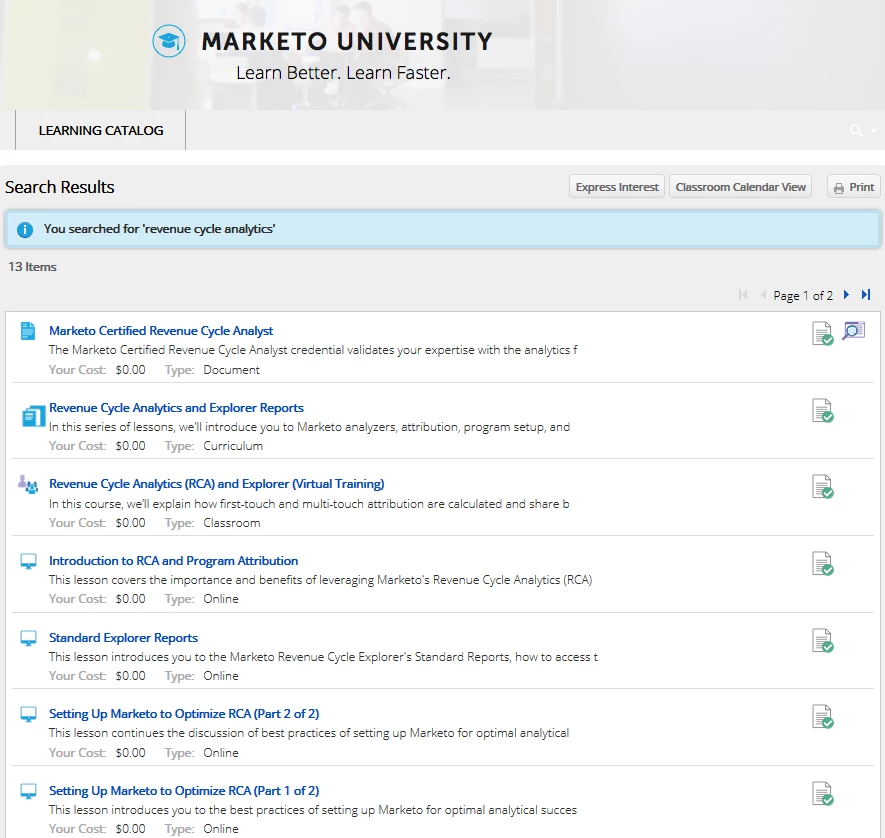Click request icon for Revenue Cycle Analytics and Explorer Reports
This screenshot has width=885, height=838.
822,410
